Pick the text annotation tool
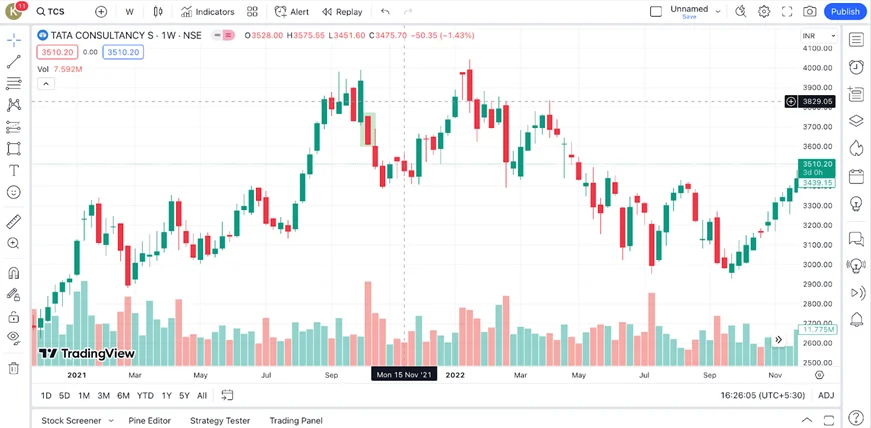The width and height of the screenshot is (871, 428). pyautogui.click(x=14, y=170)
